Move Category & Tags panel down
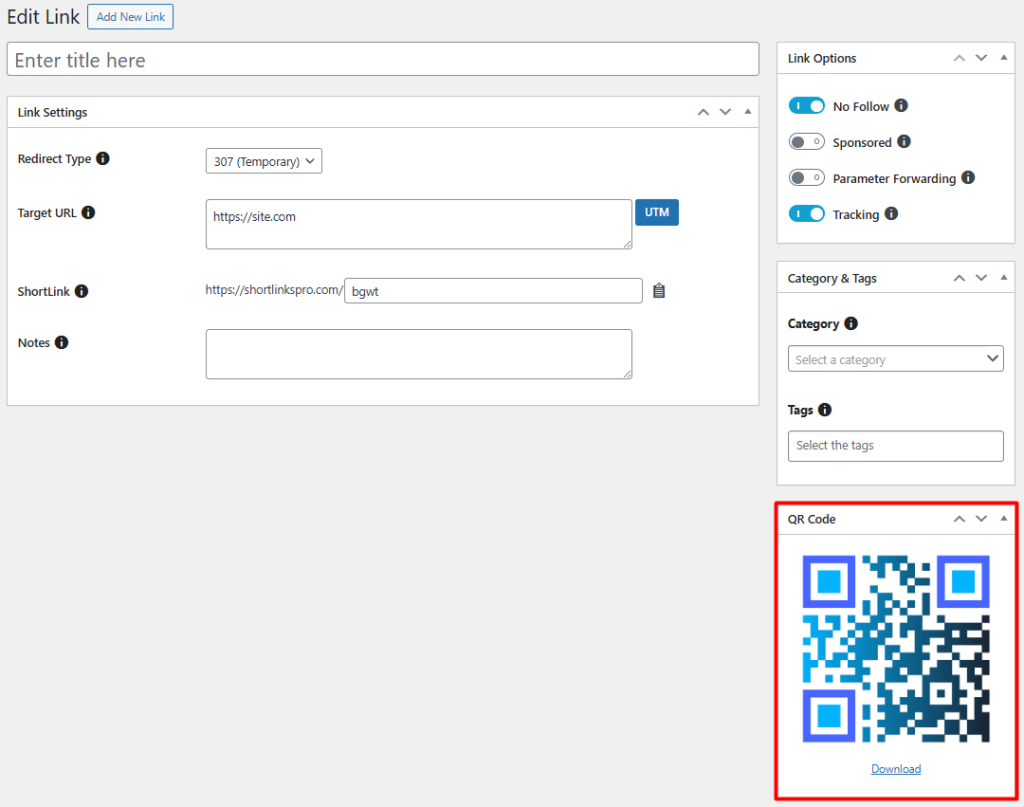This screenshot has width=1024, height=807. pyautogui.click(x=982, y=278)
